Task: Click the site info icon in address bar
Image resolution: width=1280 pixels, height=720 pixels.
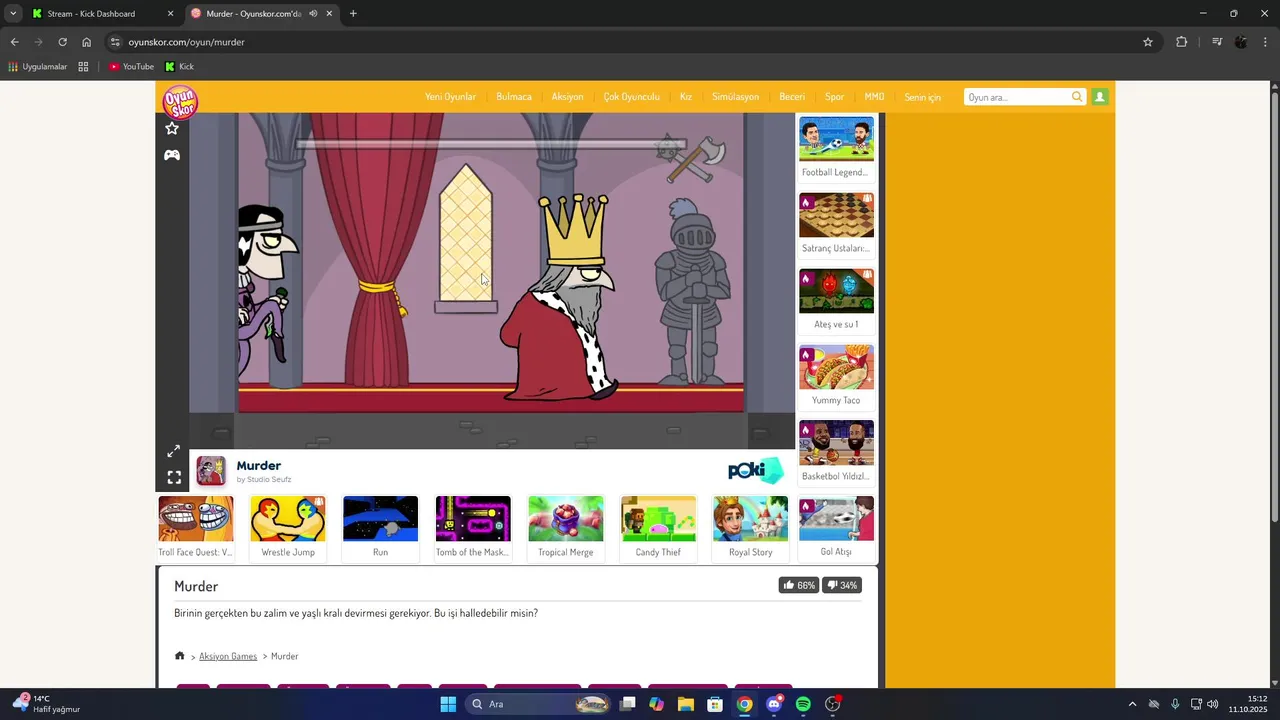Action: (115, 42)
